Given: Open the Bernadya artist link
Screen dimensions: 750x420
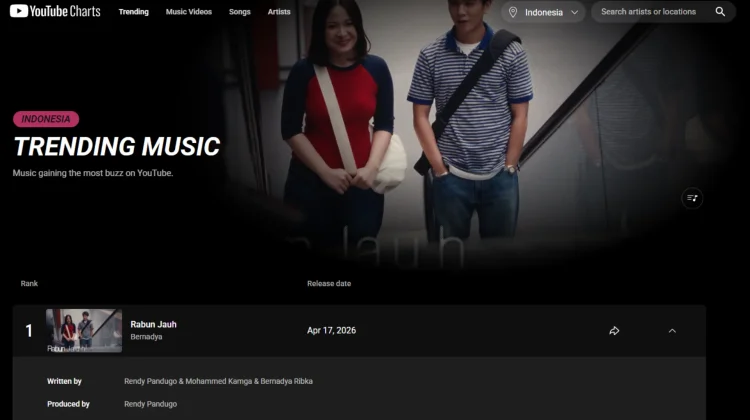Looking at the screenshot, I should [146, 337].
